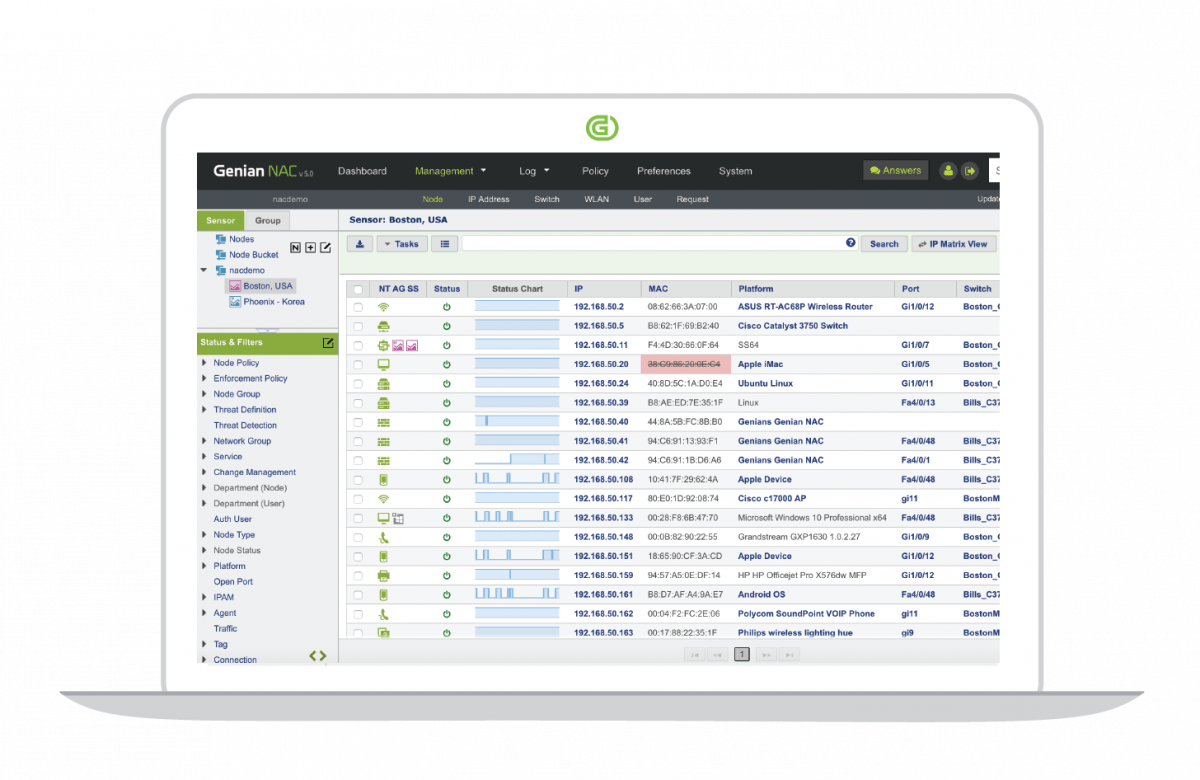Check the box for 192.168.50.2
Image resolution: width=1200 pixels, height=780 pixels.
358,307
